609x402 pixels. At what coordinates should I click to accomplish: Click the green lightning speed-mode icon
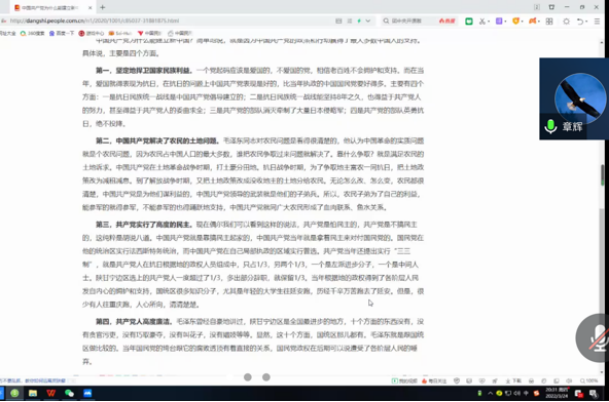coord(359,21)
